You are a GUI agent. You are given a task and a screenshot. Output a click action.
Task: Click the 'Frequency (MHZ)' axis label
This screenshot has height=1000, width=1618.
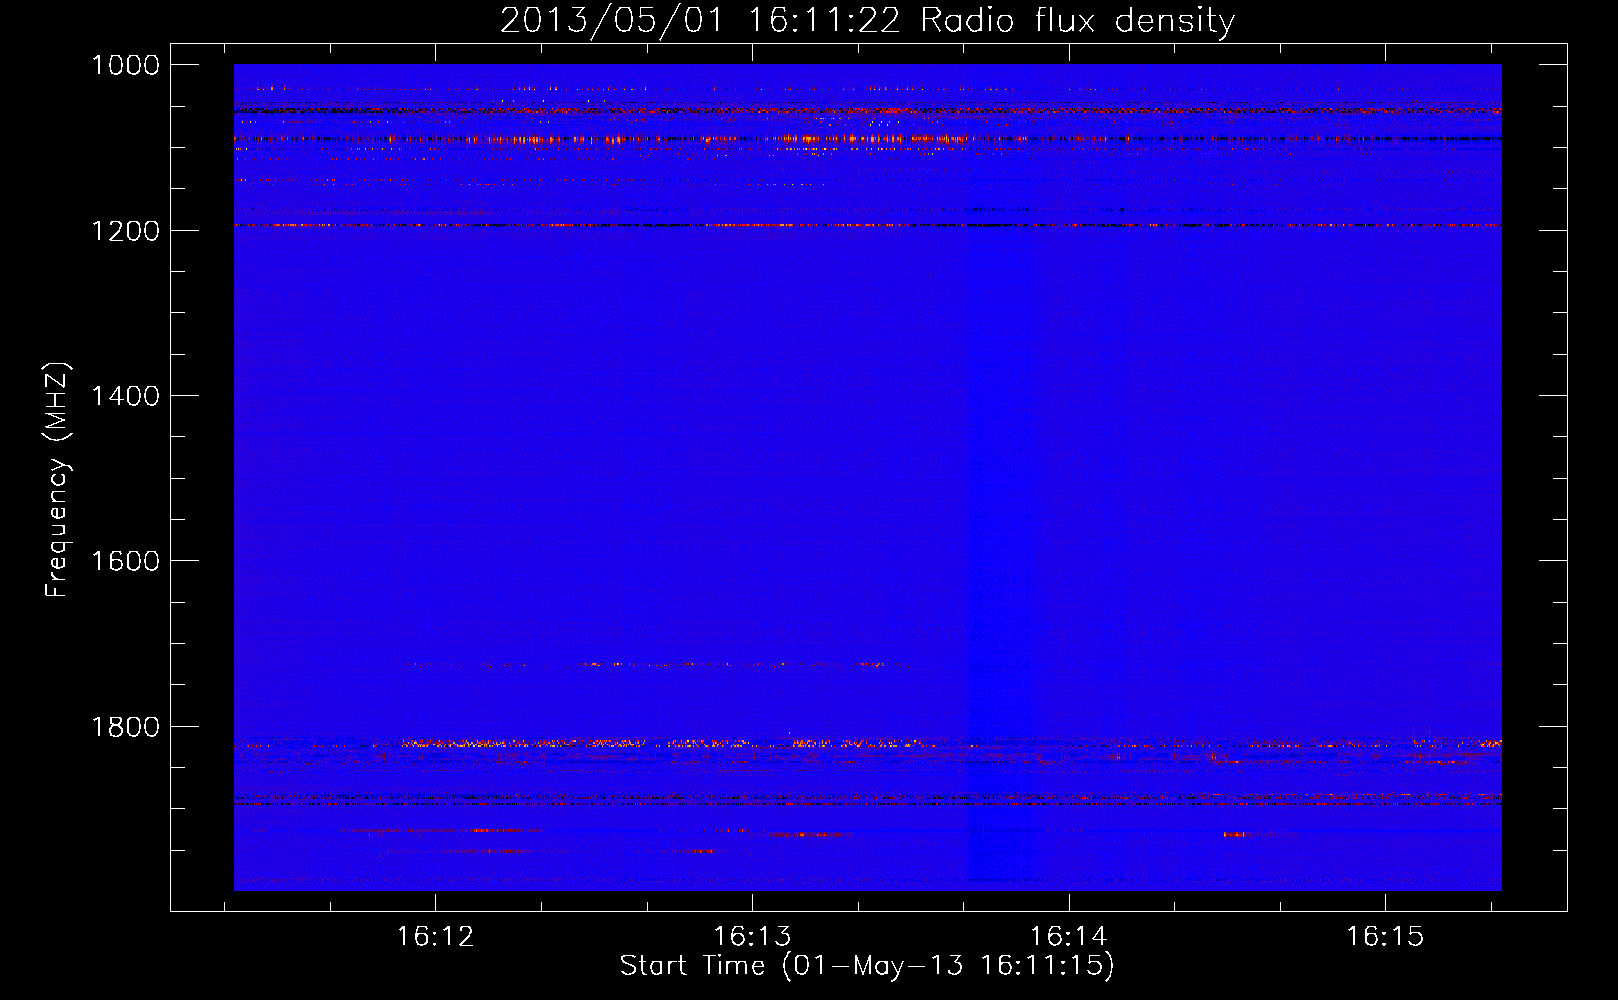57,480
